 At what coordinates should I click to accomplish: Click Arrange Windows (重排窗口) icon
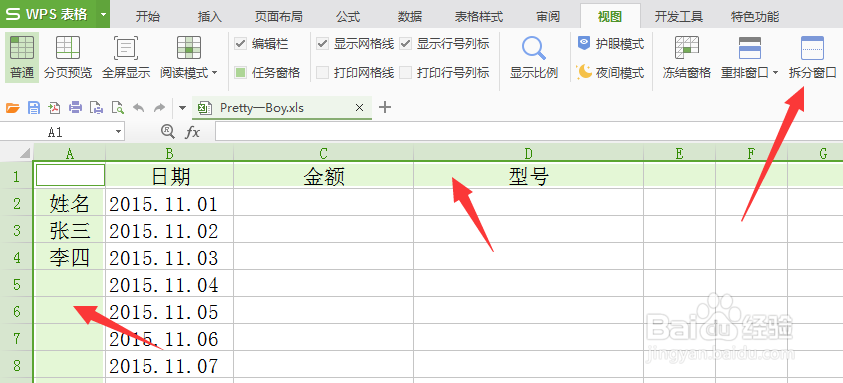[x=749, y=48]
